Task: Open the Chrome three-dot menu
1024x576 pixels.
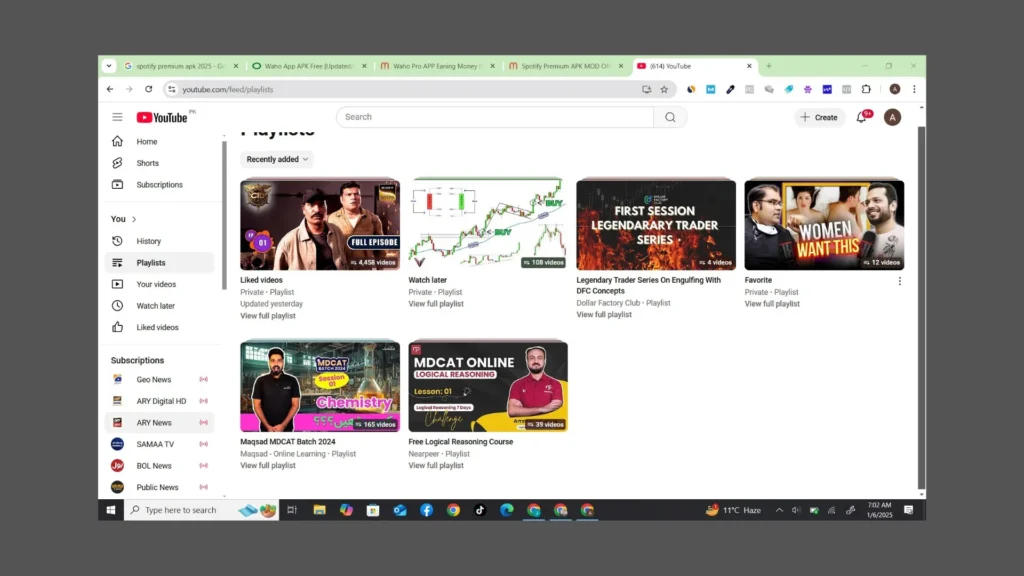Action: tap(914, 89)
